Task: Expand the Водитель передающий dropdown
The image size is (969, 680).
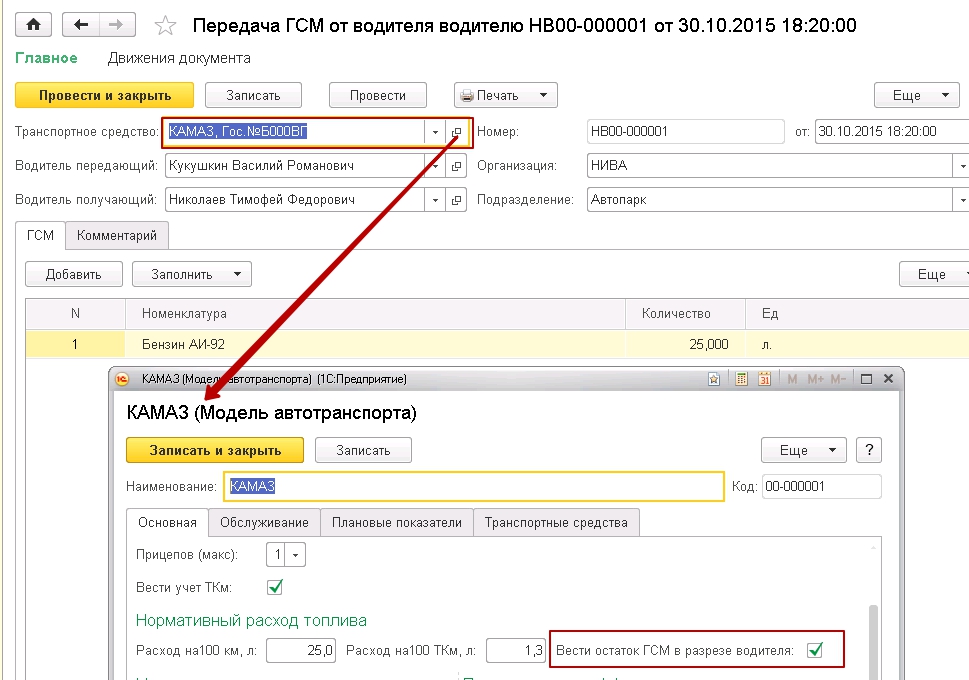Action: pos(435,166)
